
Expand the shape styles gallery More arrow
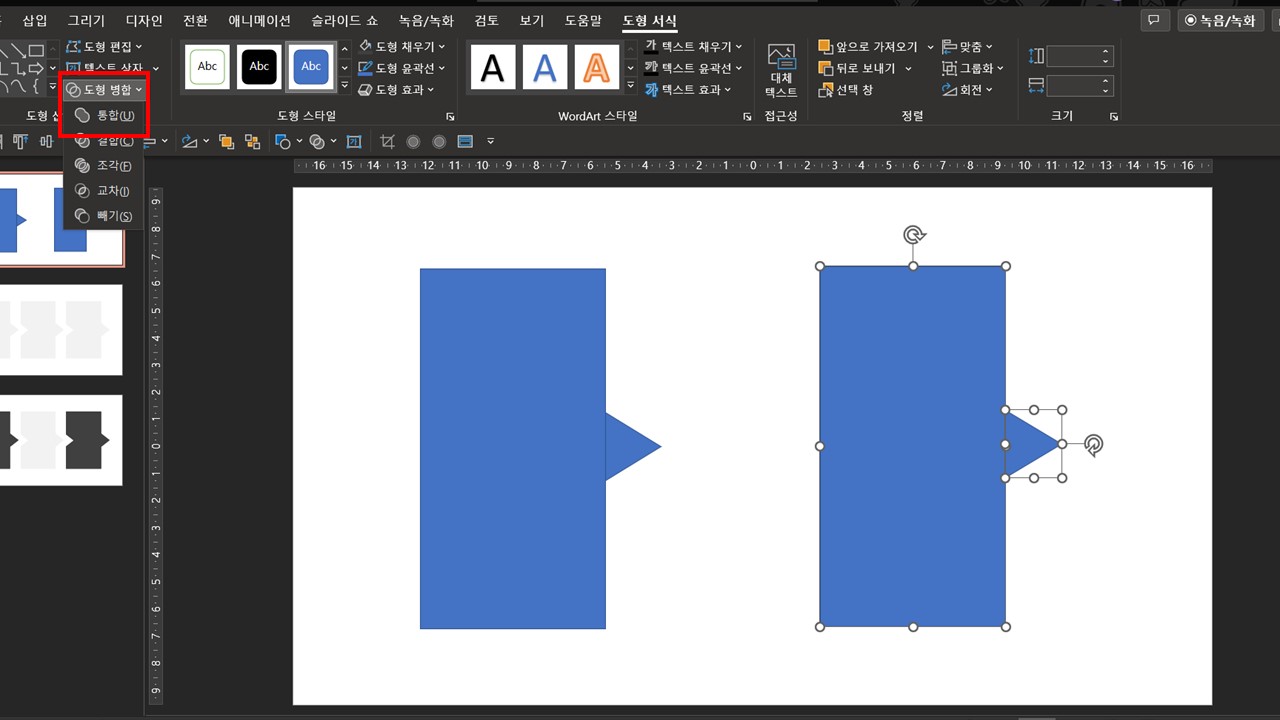(x=345, y=86)
